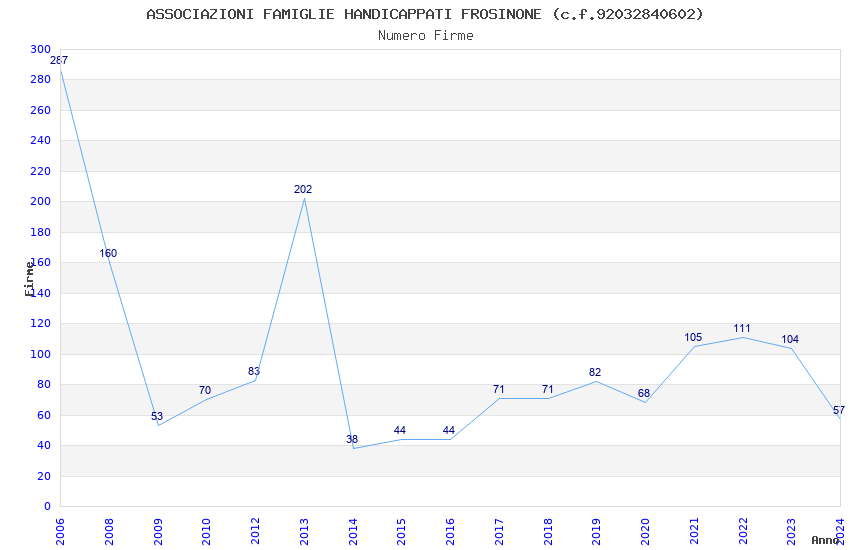Click the data label 68

[x=643, y=393]
